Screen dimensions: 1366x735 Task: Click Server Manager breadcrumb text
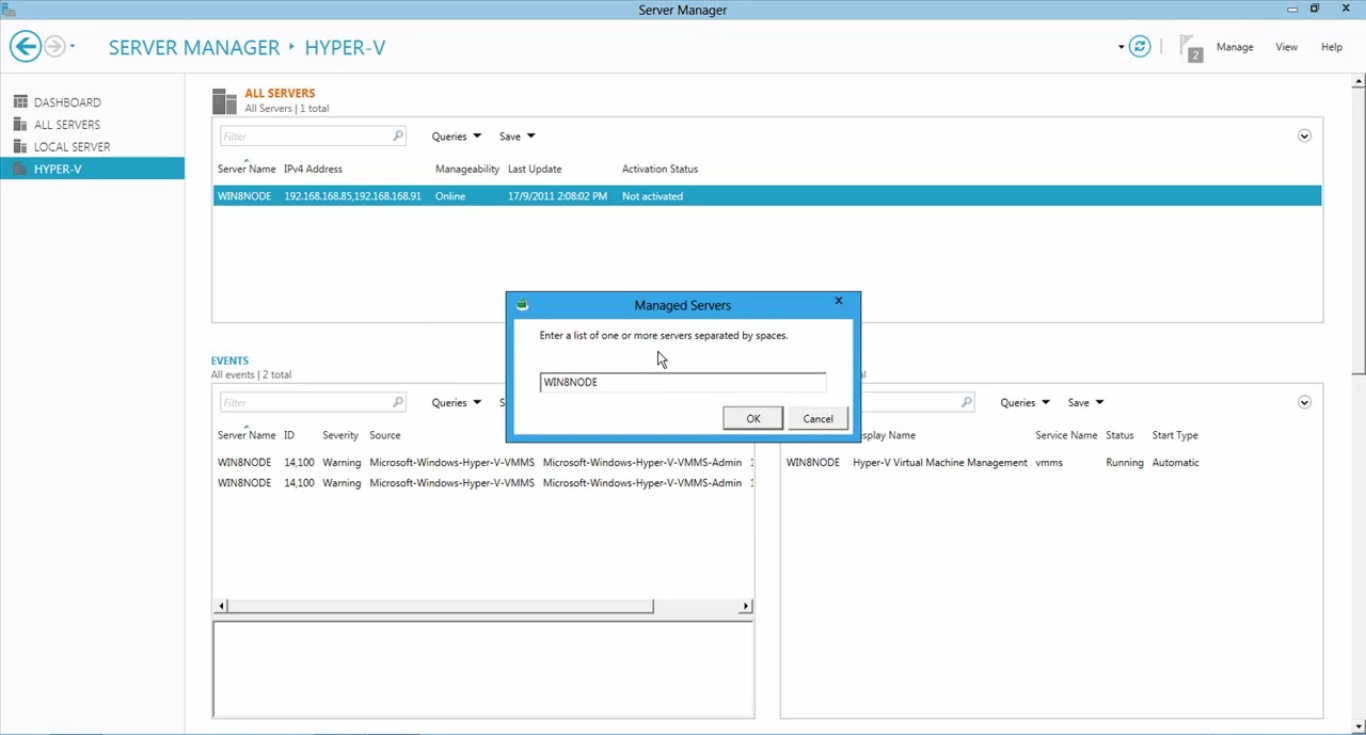(194, 48)
